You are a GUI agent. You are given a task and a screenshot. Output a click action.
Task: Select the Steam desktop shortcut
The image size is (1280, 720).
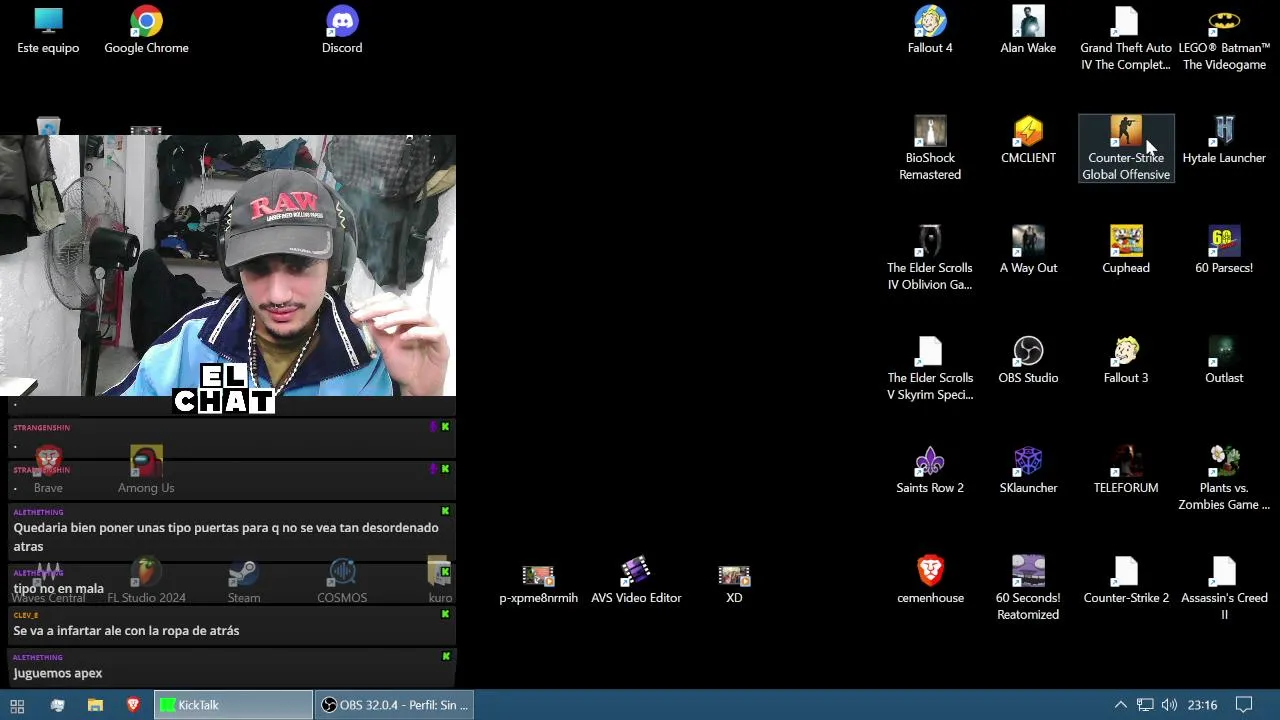coord(244,581)
